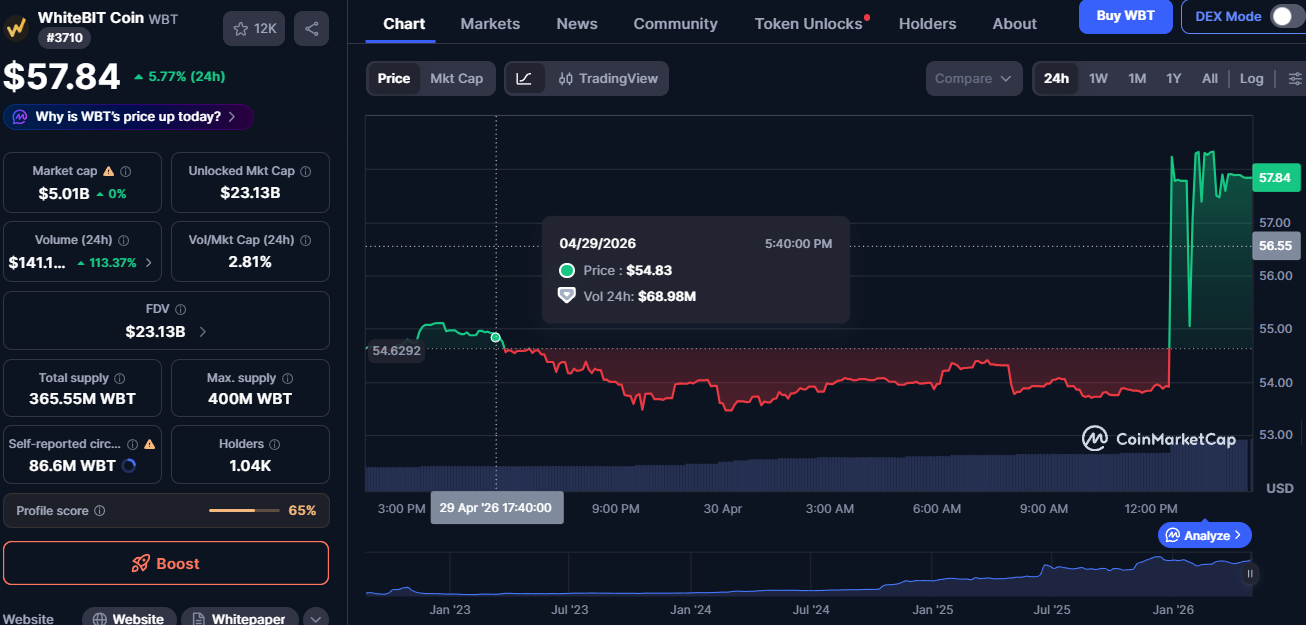Open the Token Unlocks tab
1306x625 pixels.
click(809, 24)
